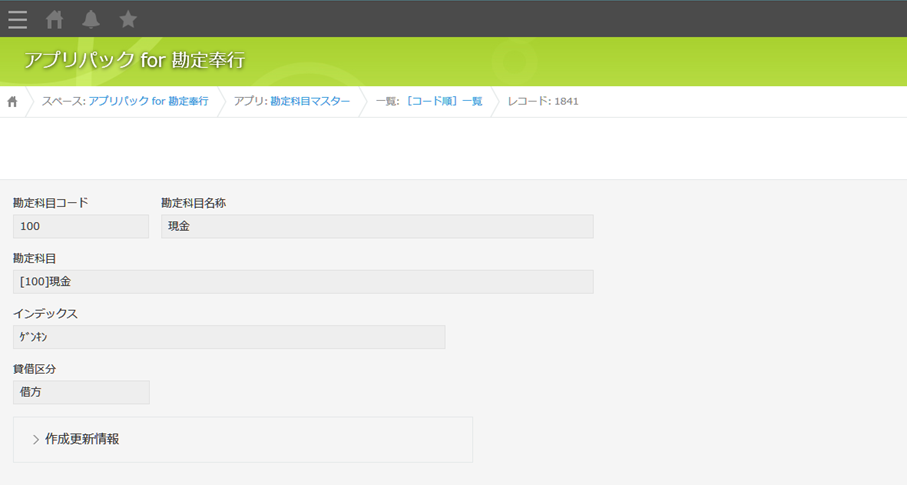Click the 勘定科目名称 field showing 現金

tap(377, 226)
